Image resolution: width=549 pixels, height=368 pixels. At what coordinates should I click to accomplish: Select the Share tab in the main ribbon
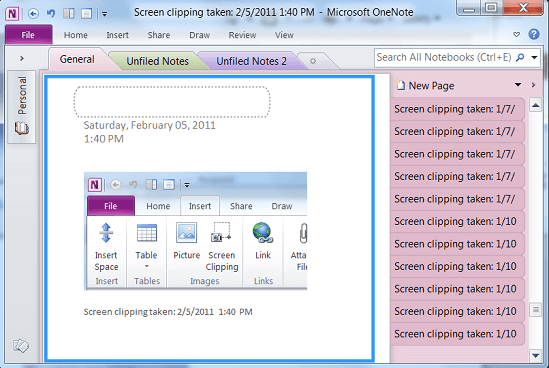[159, 35]
